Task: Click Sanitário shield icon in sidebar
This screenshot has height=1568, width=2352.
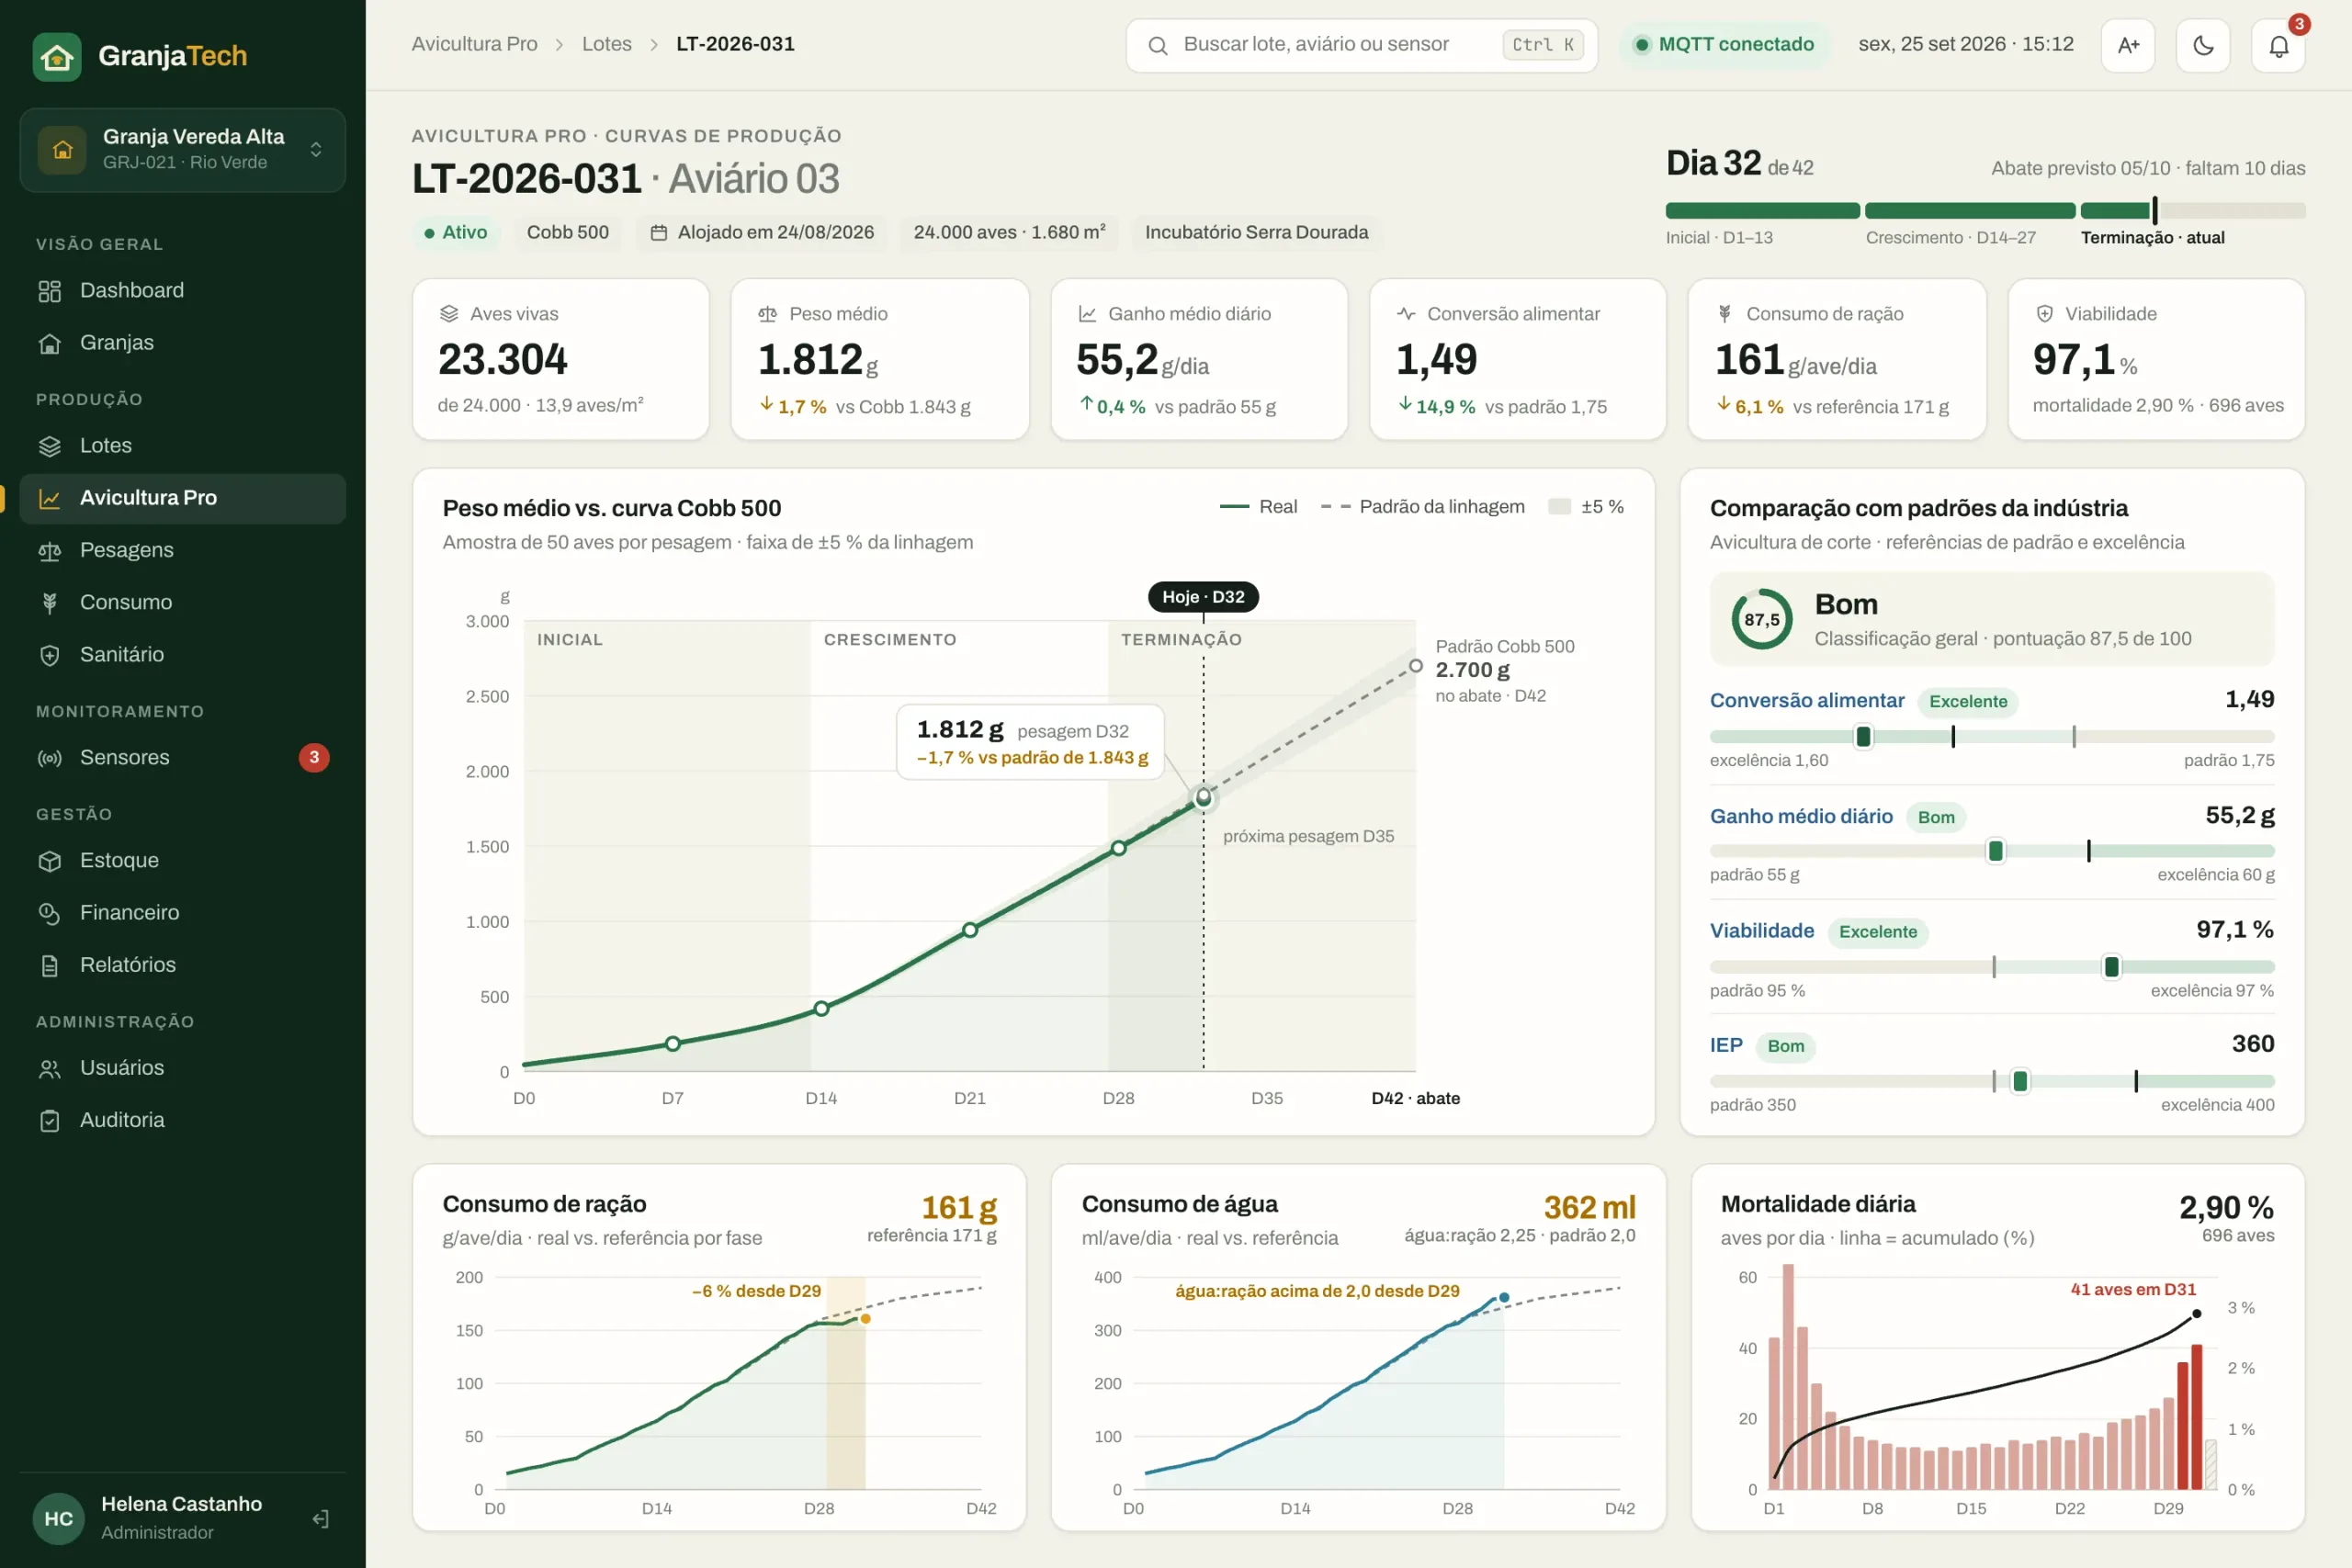Action: pos(49,655)
